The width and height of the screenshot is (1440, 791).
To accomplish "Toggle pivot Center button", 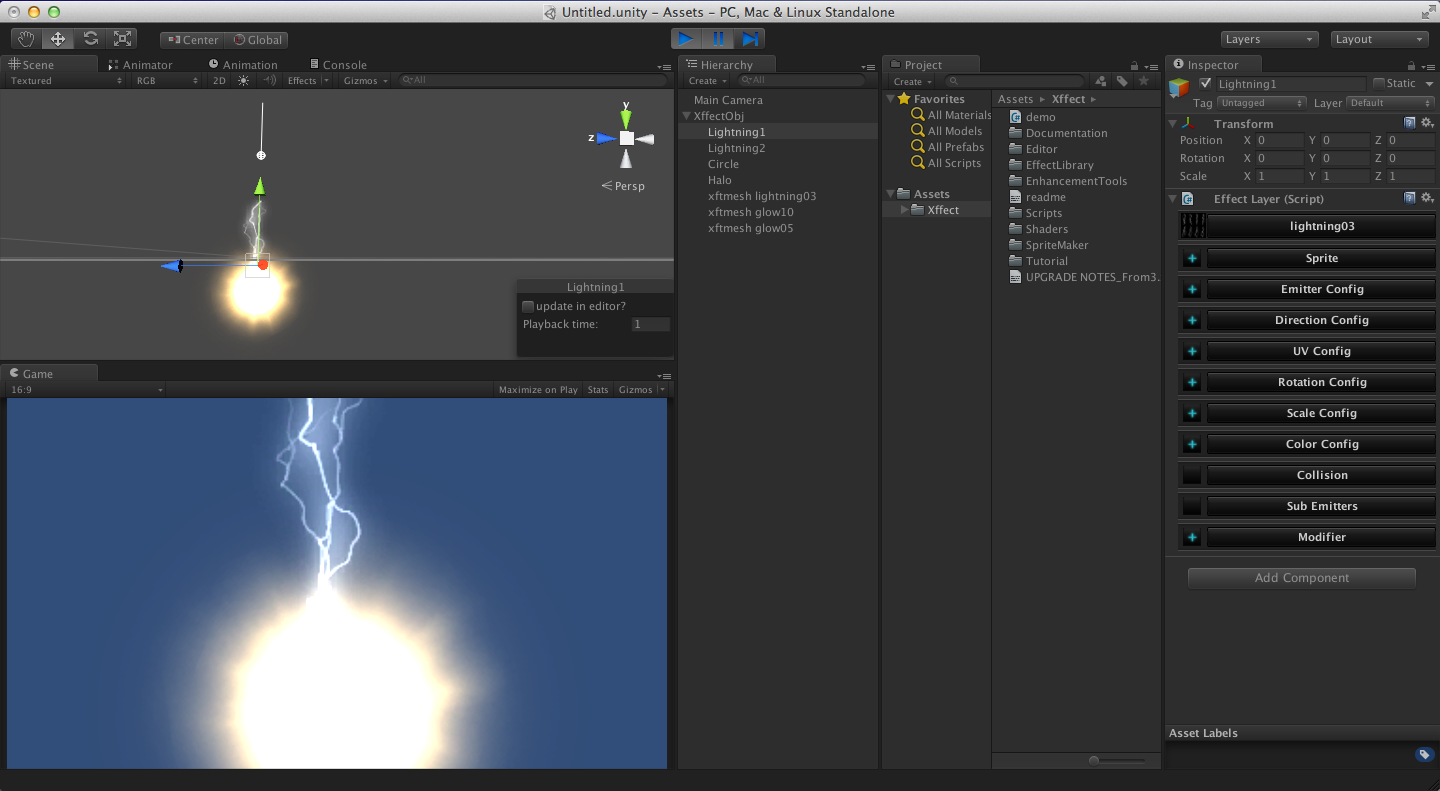I will [192, 40].
